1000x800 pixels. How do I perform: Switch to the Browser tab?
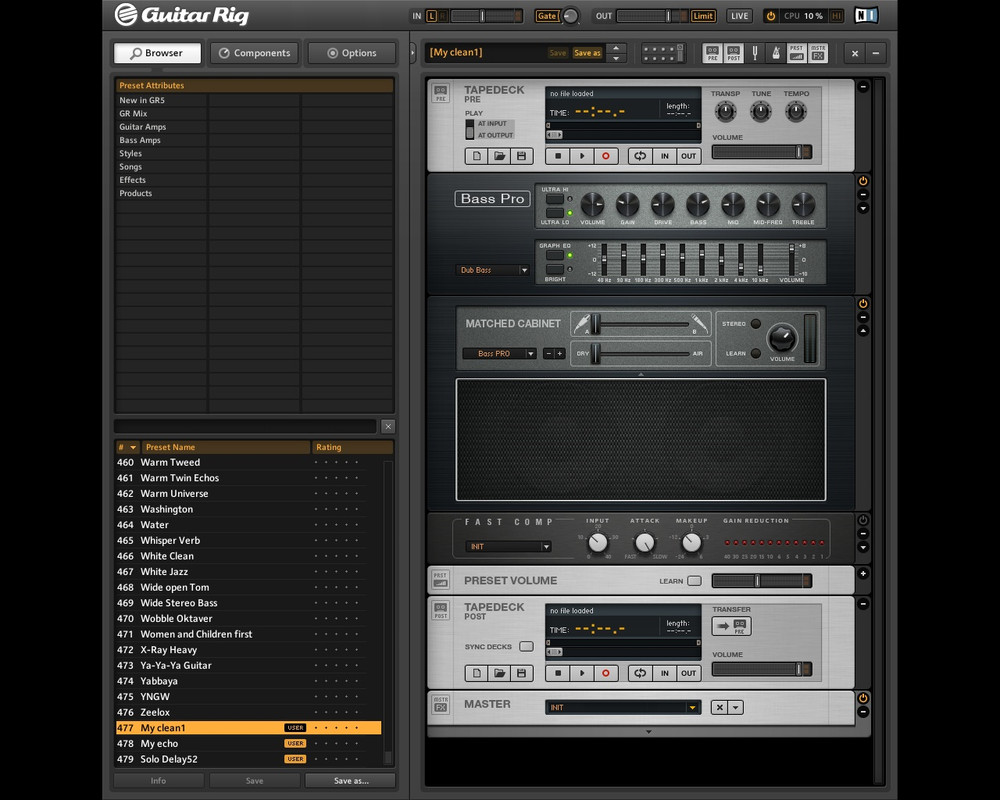(x=157, y=53)
